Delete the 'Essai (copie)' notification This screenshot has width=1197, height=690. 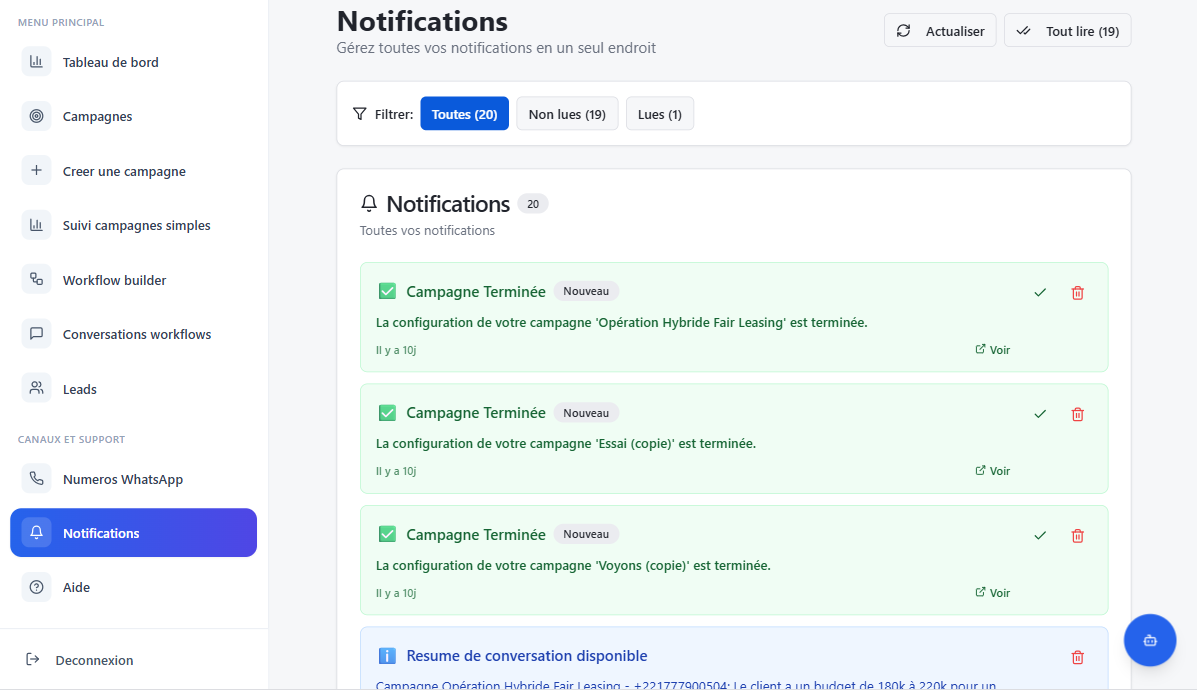coord(1077,414)
